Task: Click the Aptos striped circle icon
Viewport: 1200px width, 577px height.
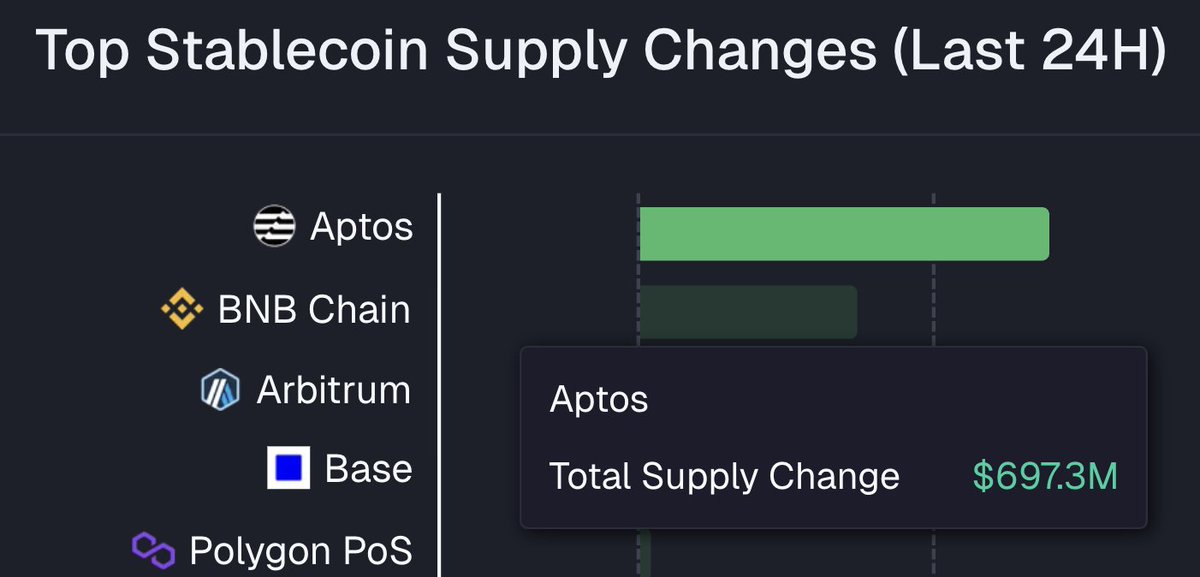Action: (x=274, y=226)
